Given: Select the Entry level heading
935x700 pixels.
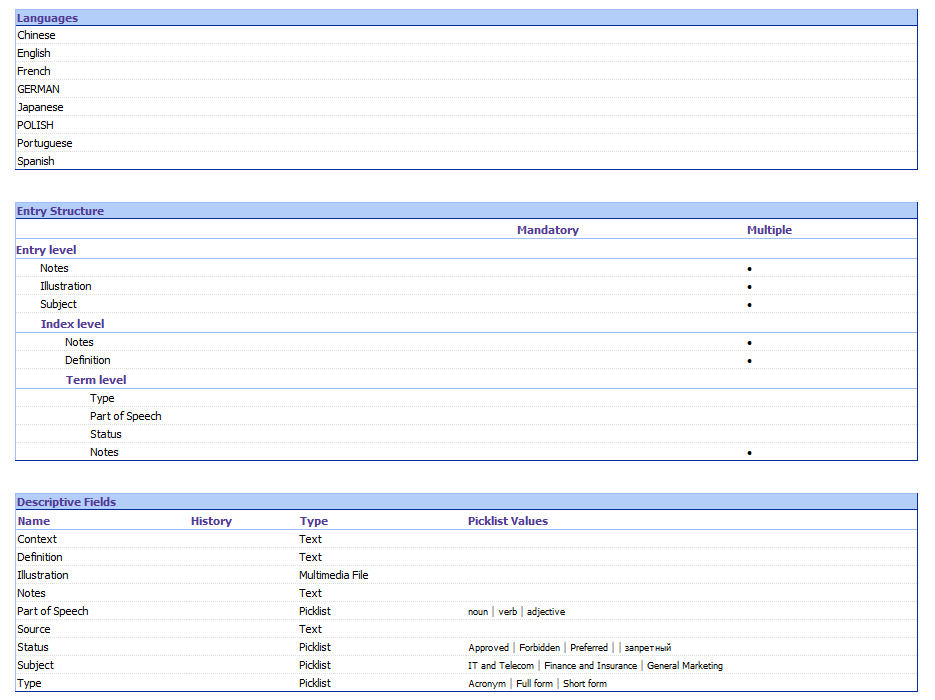Looking at the screenshot, I should pos(46,250).
